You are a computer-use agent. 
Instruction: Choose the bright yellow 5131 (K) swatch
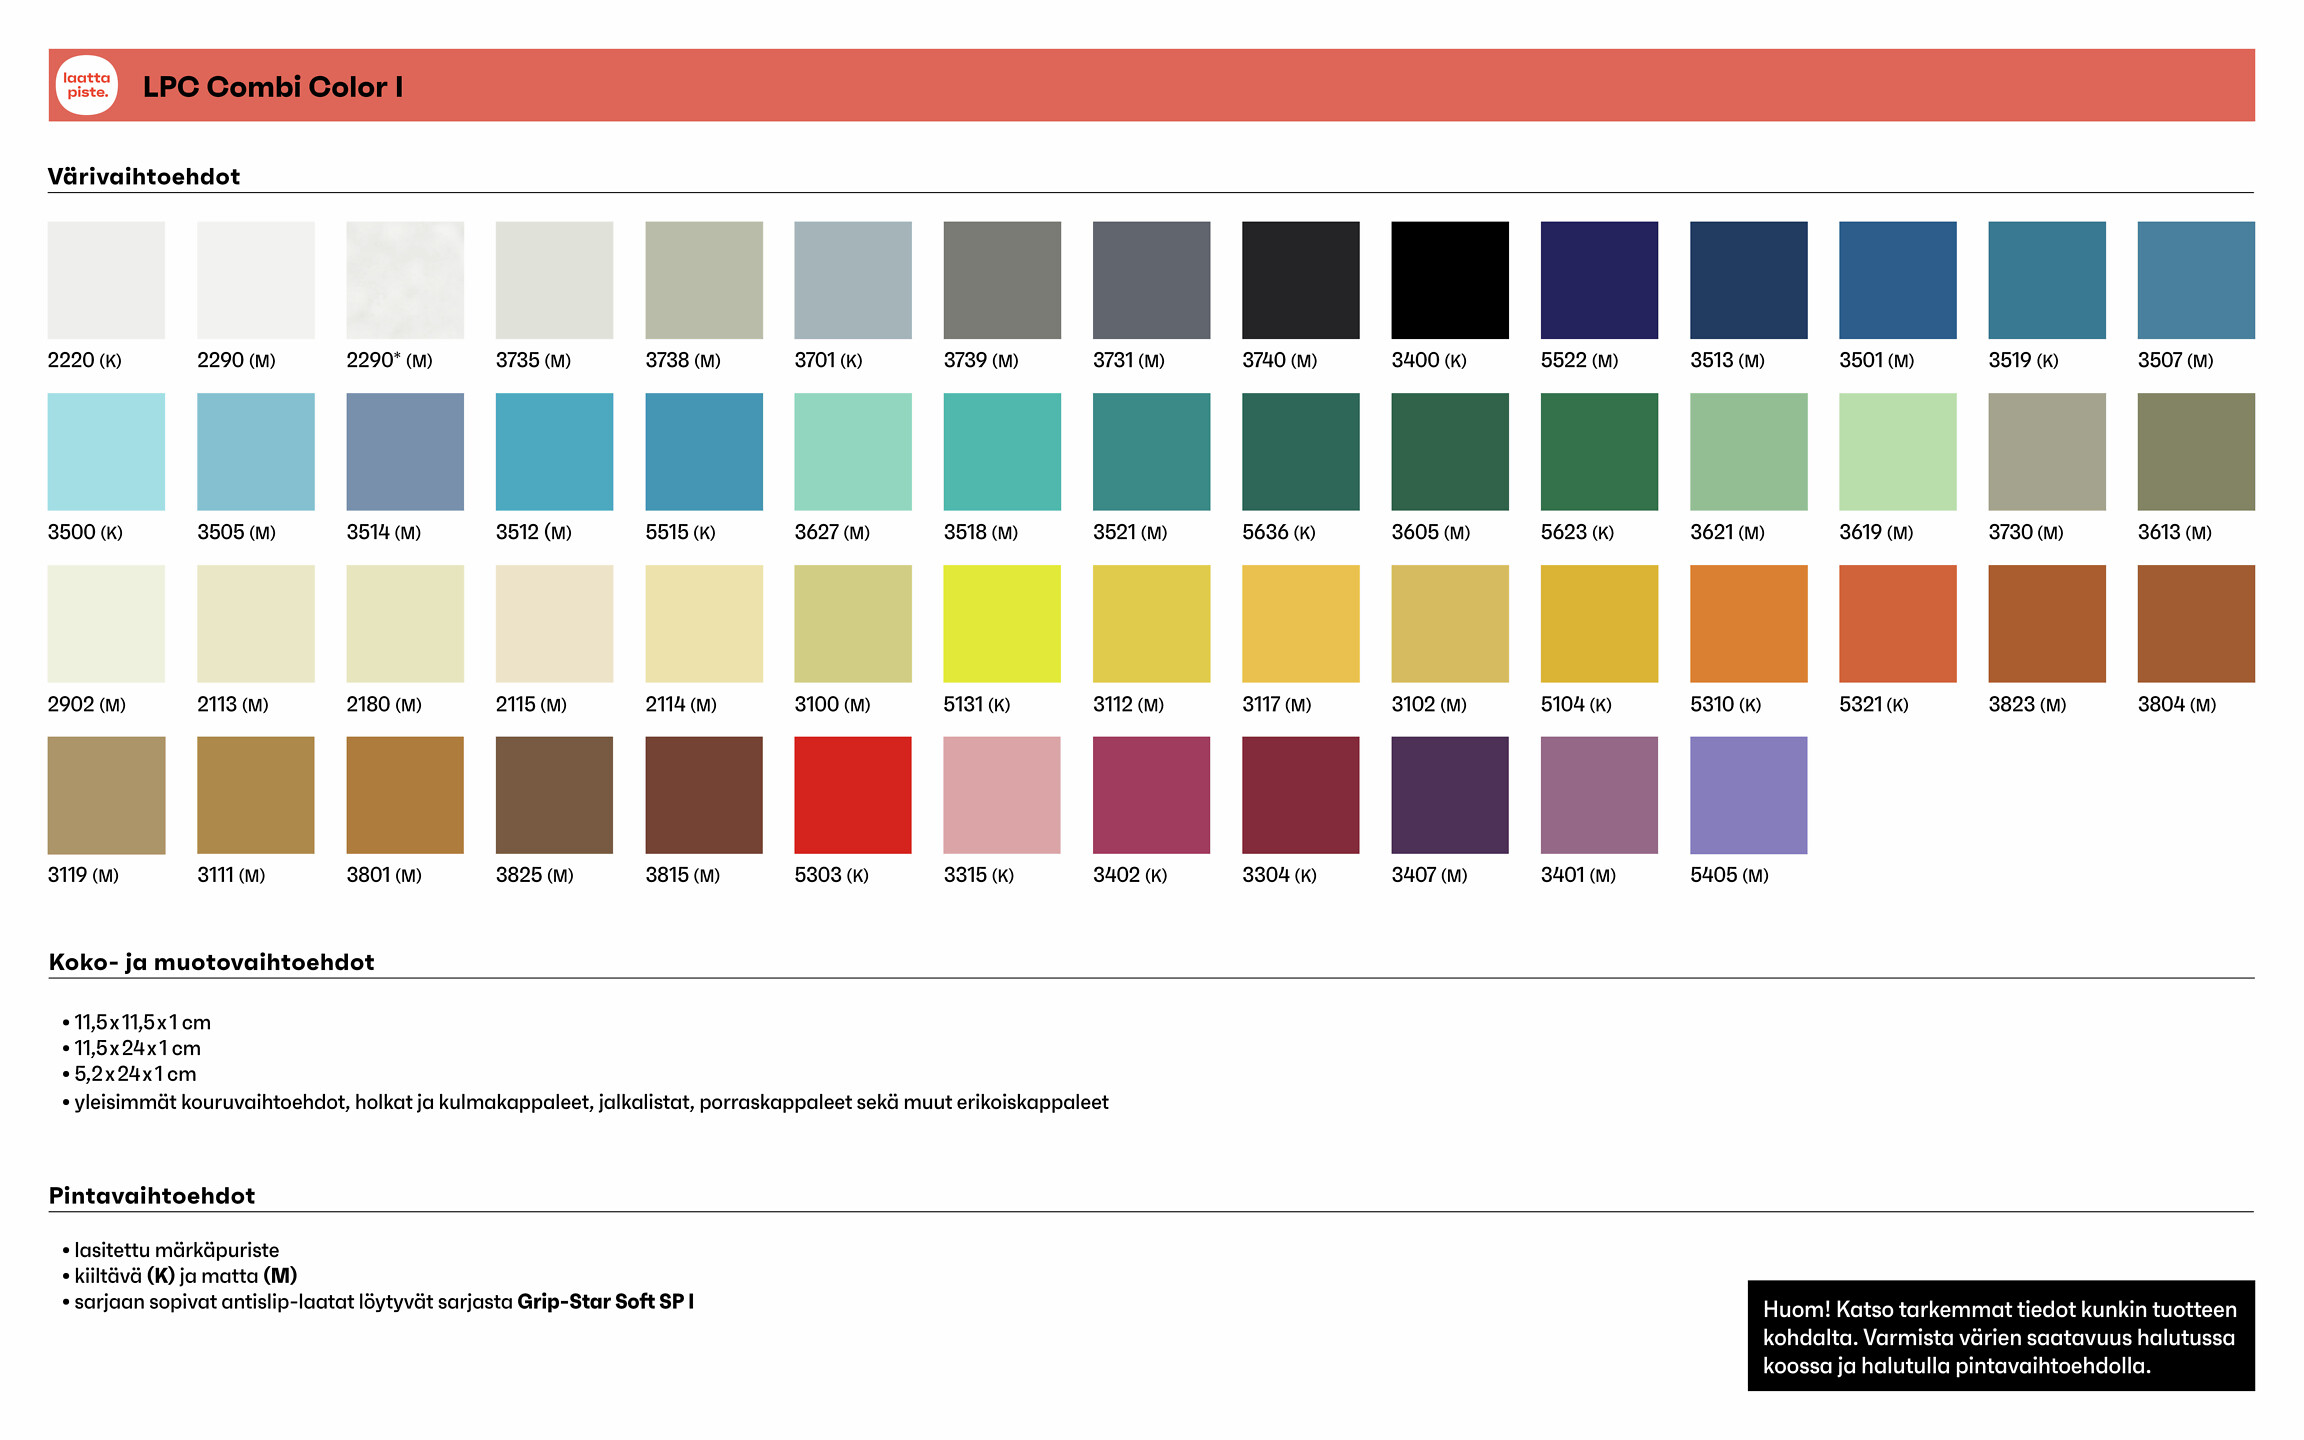pyautogui.click(x=1002, y=623)
